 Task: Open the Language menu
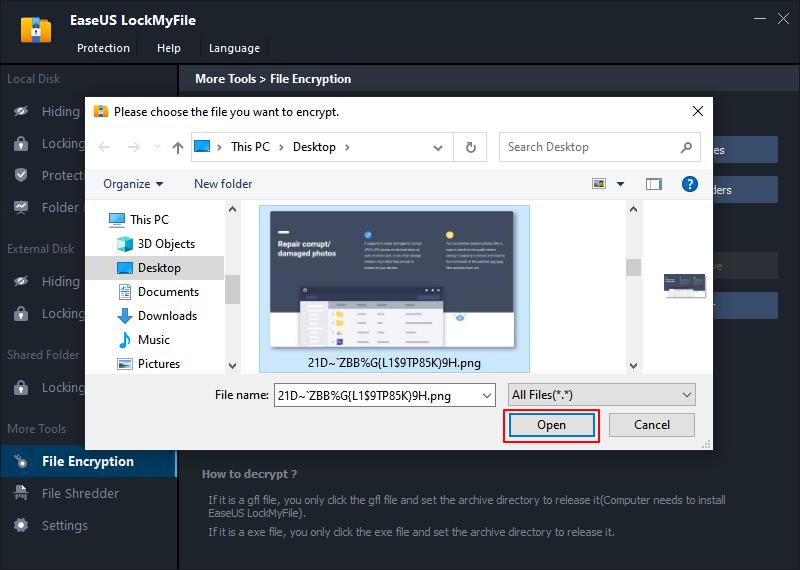click(x=234, y=48)
